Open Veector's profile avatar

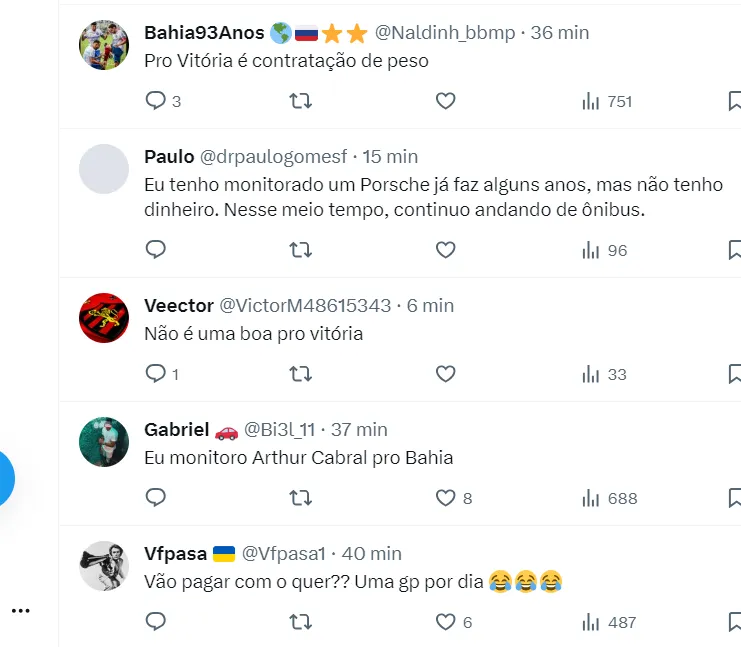tap(104, 318)
